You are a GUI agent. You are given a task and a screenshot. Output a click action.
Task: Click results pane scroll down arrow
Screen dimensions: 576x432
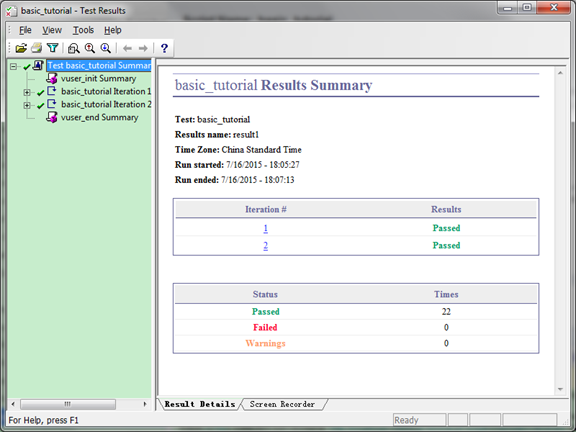tap(560, 389)
